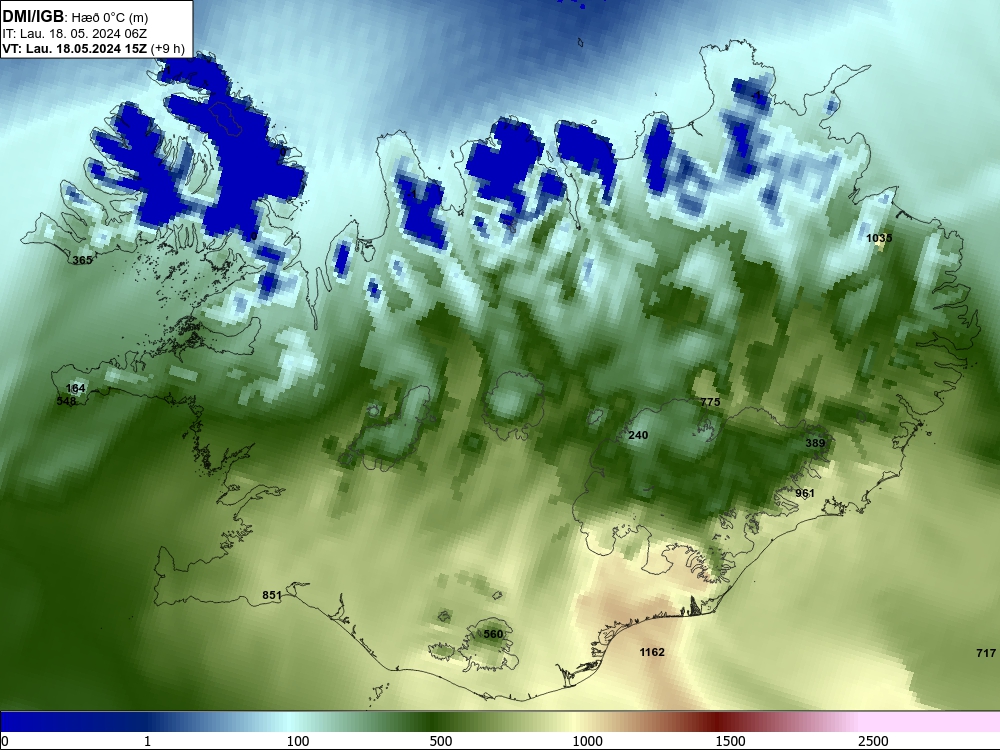Click the 100 tick on the colour scale
Viewport: 1000px width, 750px height.
coord(298,741)
